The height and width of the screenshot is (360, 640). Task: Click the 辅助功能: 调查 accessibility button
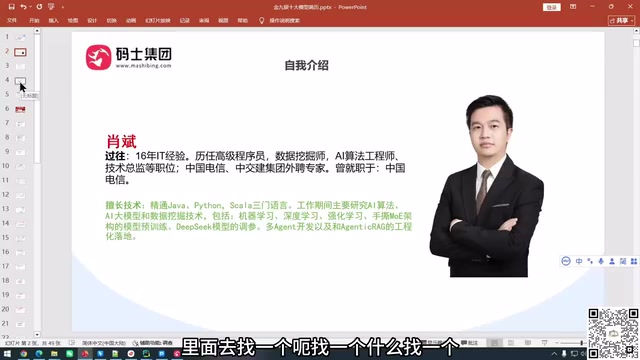click(153, 343)
